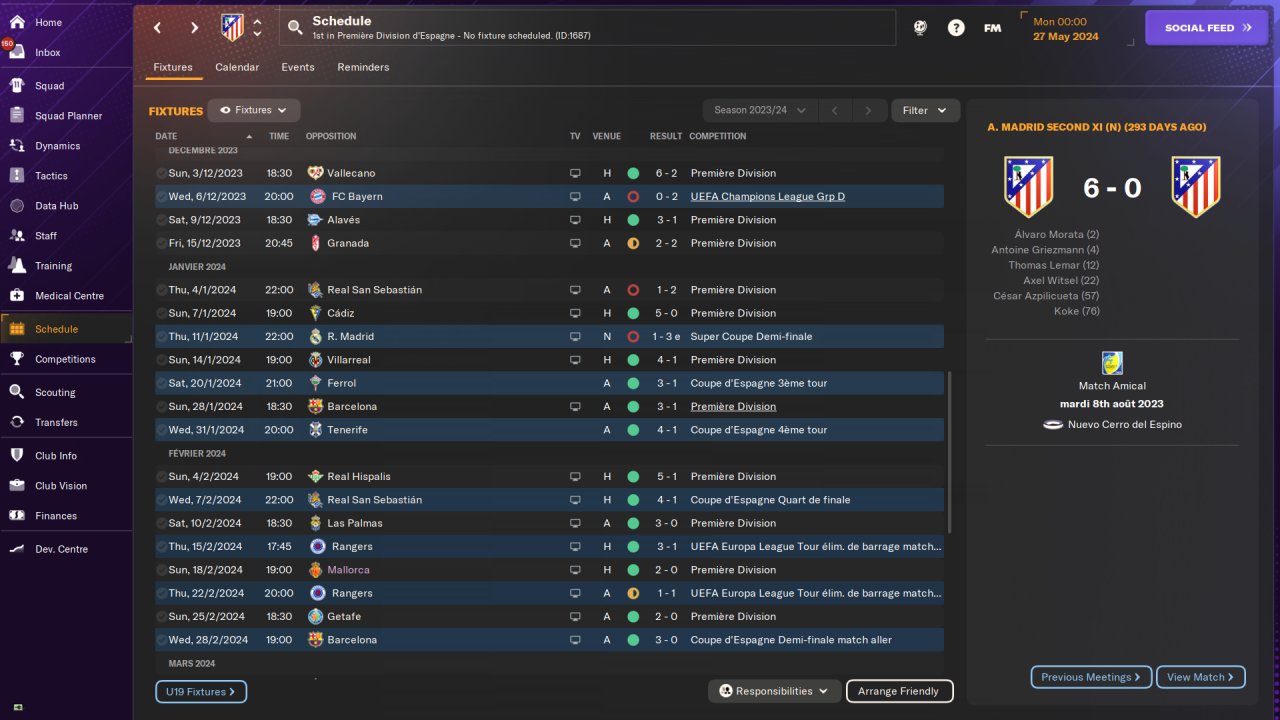Open the FM menu icon

pyautogui.click(x=992, y=28)
